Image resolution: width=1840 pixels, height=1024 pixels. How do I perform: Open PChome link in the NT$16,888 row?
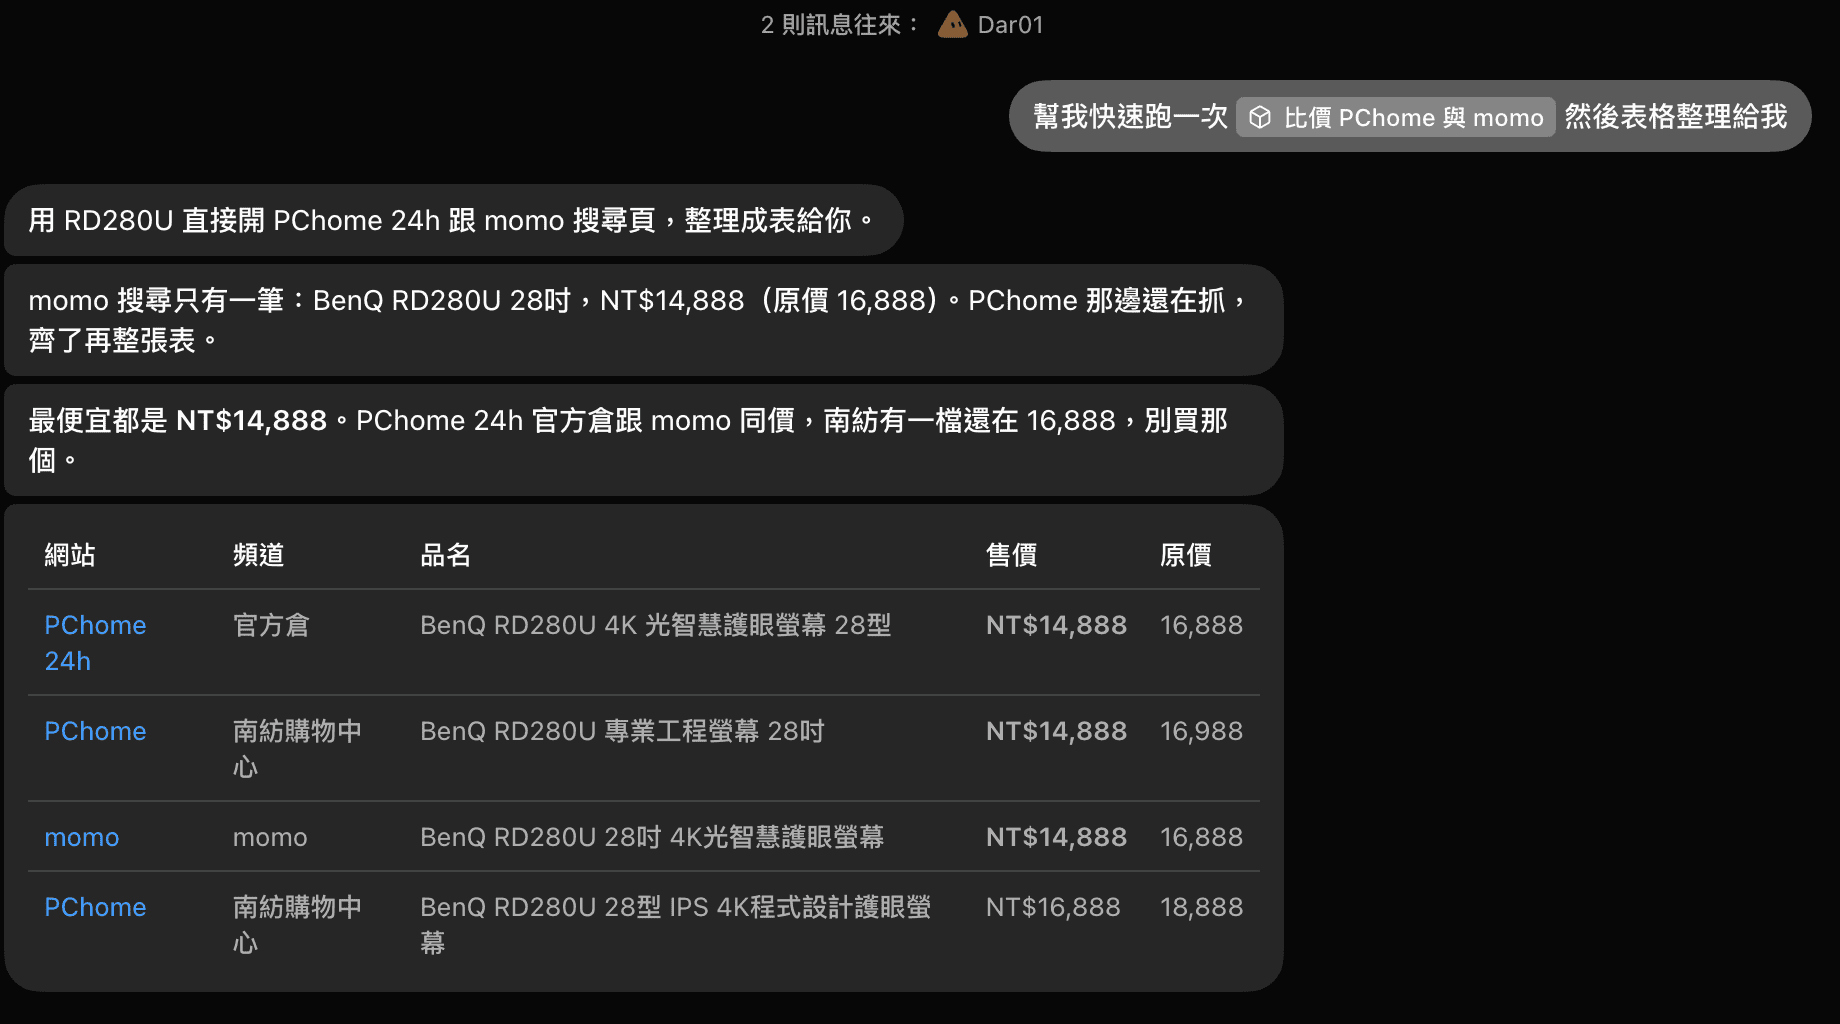coord(95,907)
